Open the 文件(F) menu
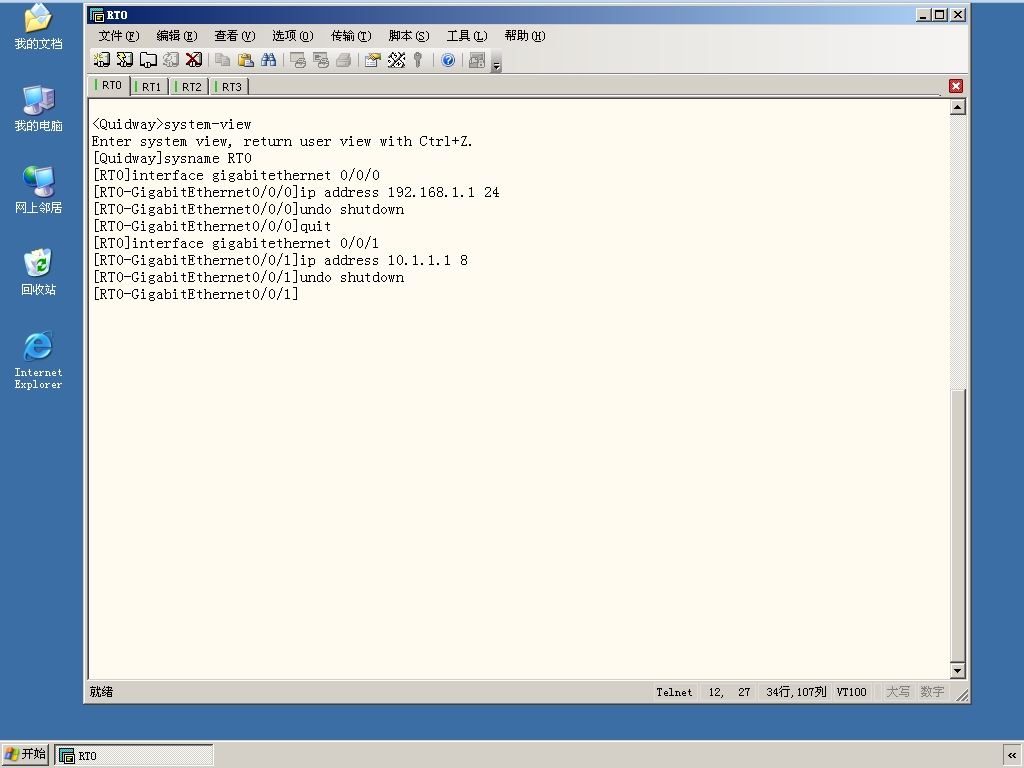This screenshot has height=768, width=1024. point(118,36)
